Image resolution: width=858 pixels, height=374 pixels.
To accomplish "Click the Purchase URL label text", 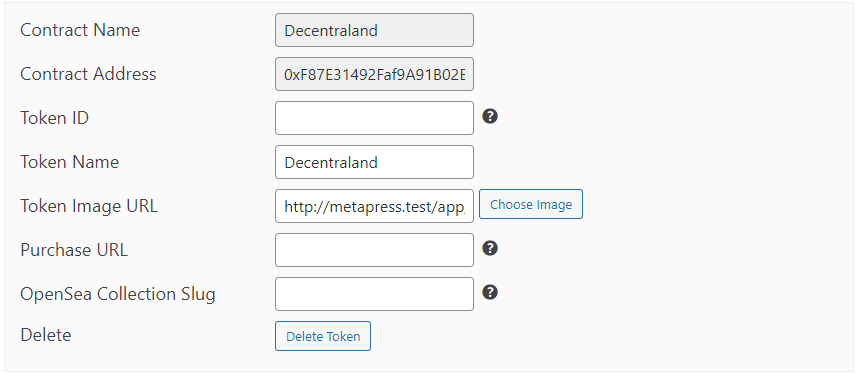I will 74,250.
